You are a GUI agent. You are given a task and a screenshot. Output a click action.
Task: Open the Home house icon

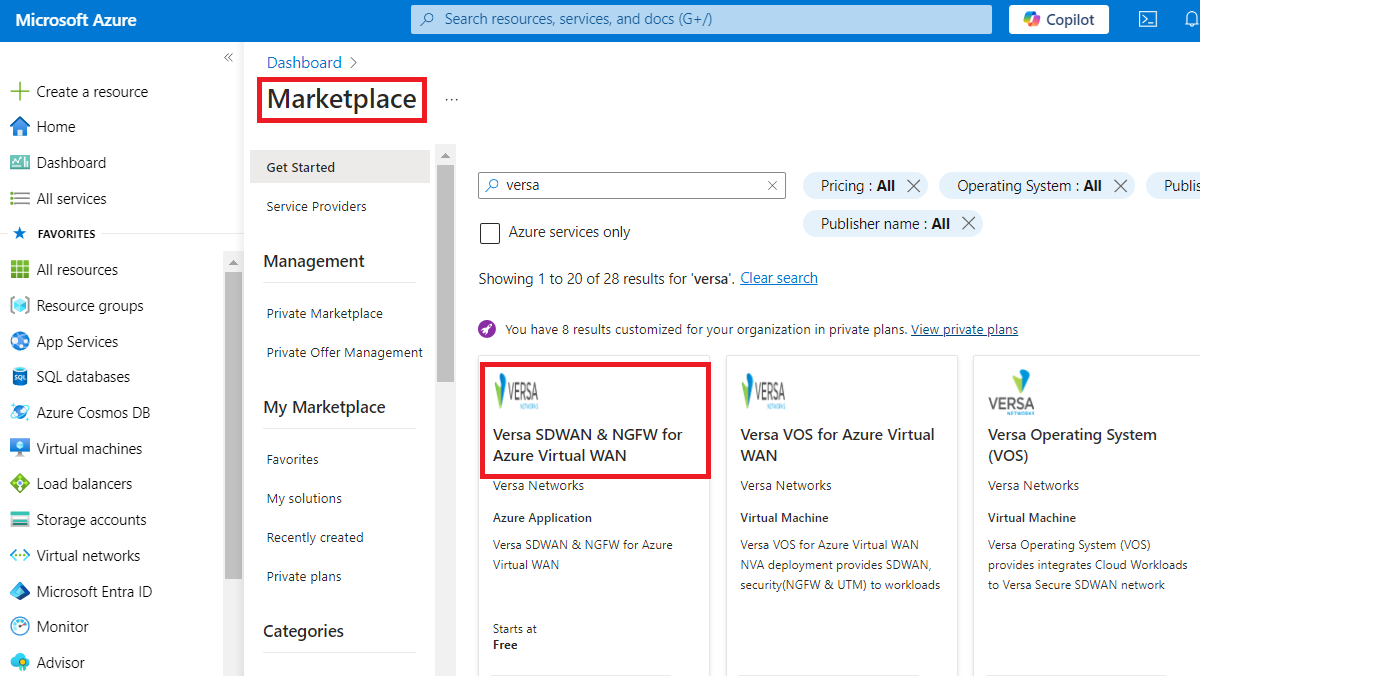click(x=19, y=127)
